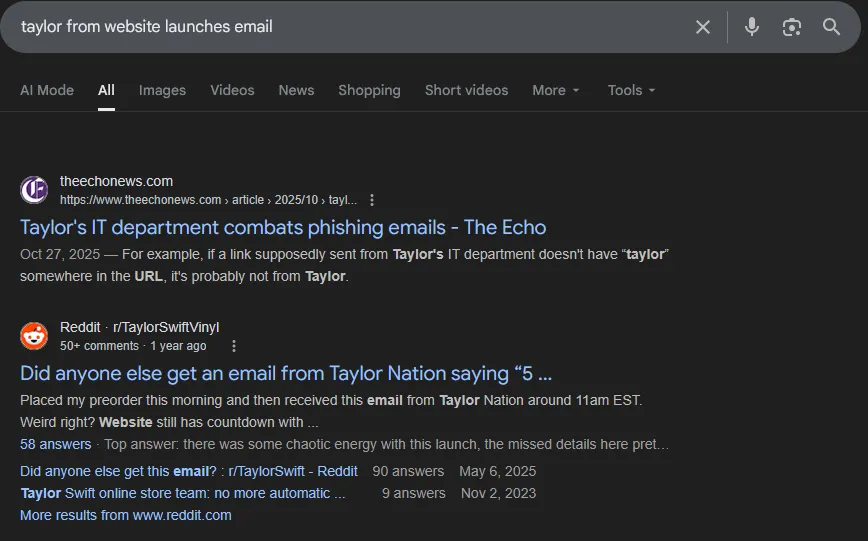
Task: Switch to Images tab
Action: click(162, 90)
